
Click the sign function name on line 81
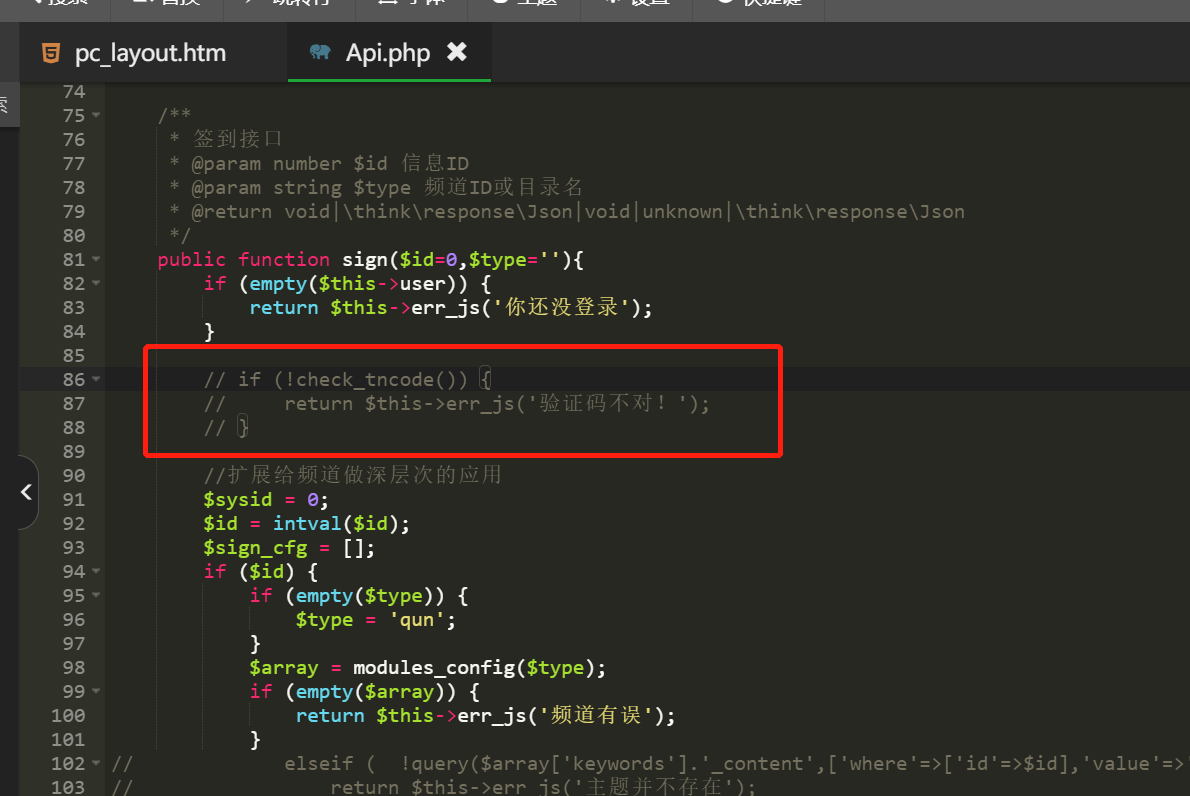tap(364, 260)
